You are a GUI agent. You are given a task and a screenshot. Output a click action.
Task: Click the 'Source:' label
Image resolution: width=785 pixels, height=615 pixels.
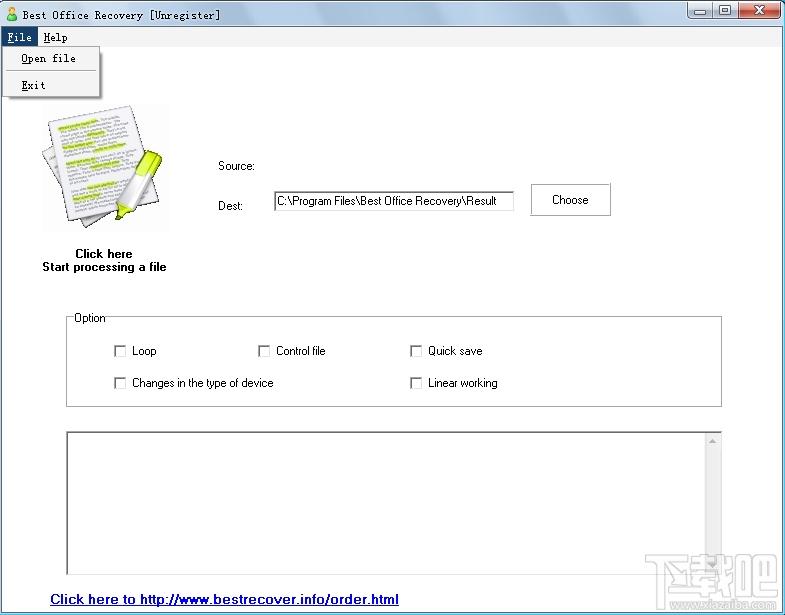pyautogui.click(x=236, y=166)
